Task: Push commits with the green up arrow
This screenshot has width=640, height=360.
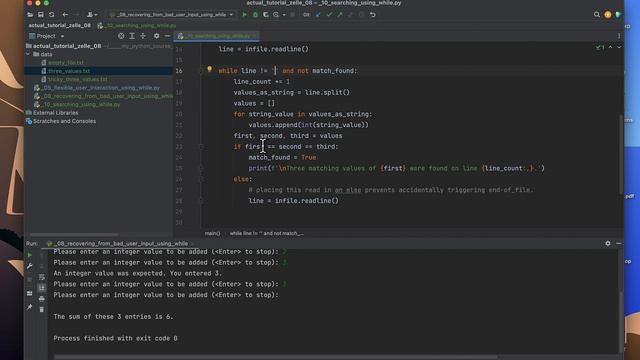Action: coord(340,15)
